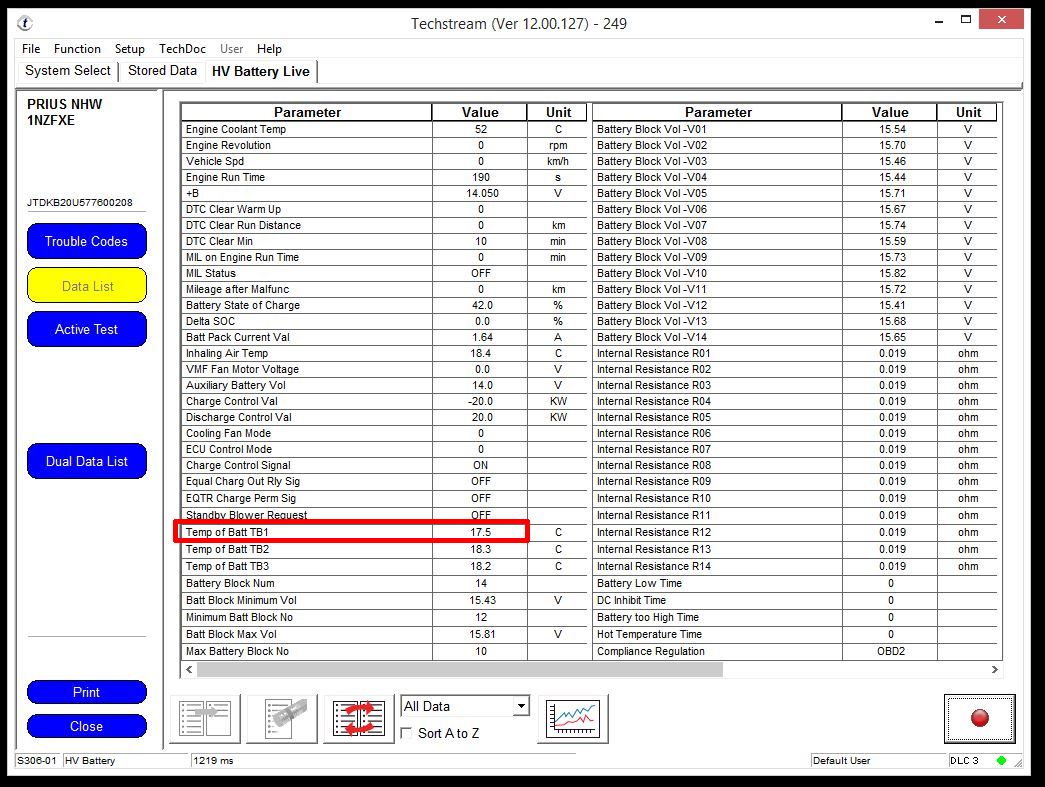Open the graph view icon
This screenshot has height=787, width=1045.
(x=572, y=718)
